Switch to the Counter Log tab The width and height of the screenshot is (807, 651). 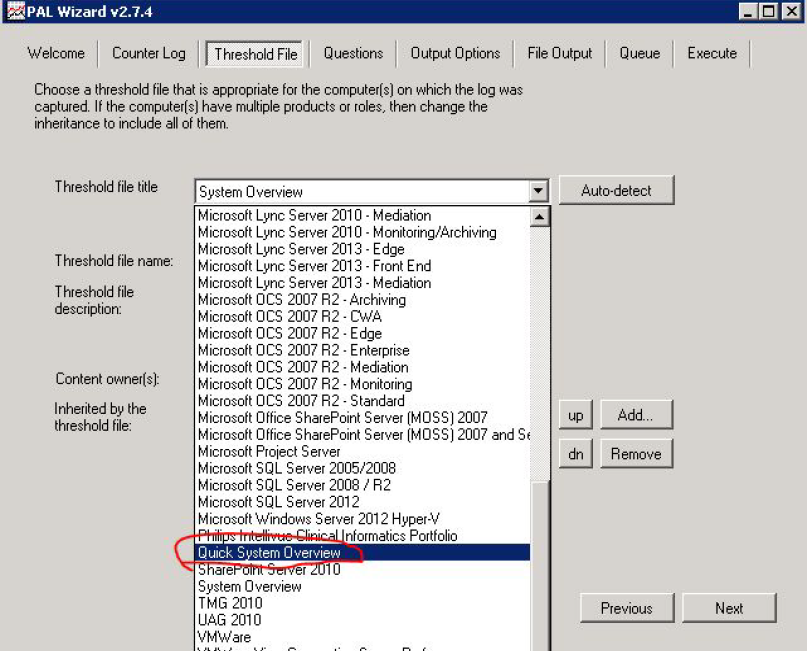click(x=148, y=54)
